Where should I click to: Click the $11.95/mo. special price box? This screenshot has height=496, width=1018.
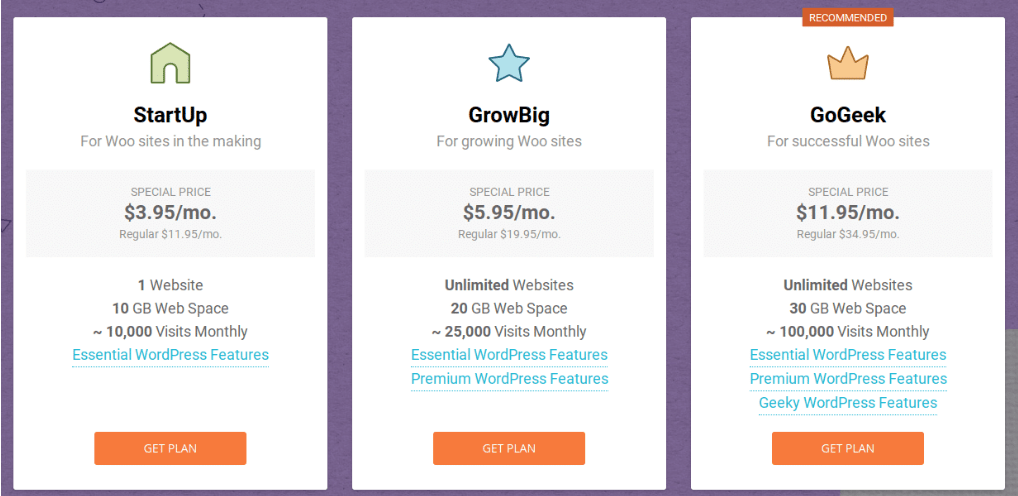tap(848, 213)
